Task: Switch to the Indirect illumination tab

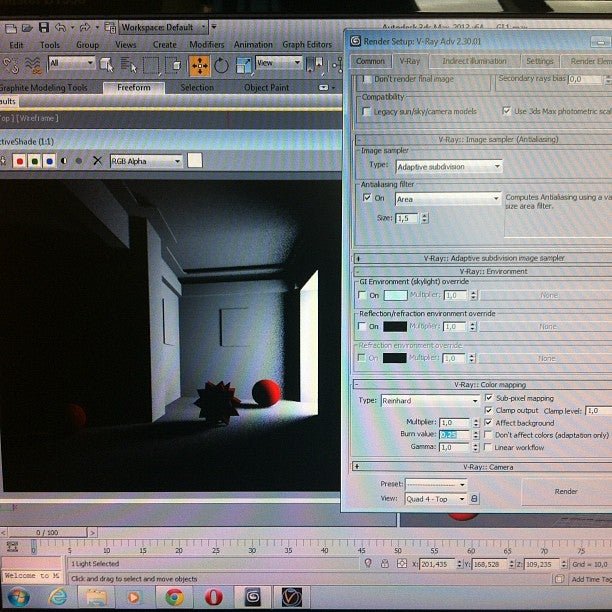Action: [474, 61]
